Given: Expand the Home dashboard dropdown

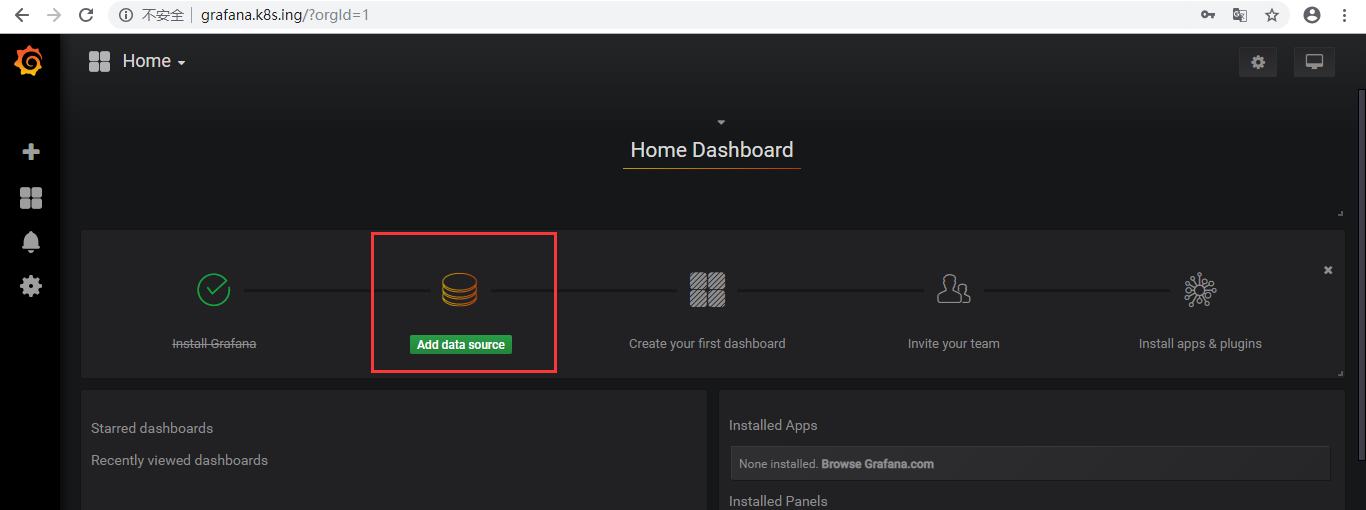Looking at the screenshot, I should pyautogui.click(x=154, y=62).
